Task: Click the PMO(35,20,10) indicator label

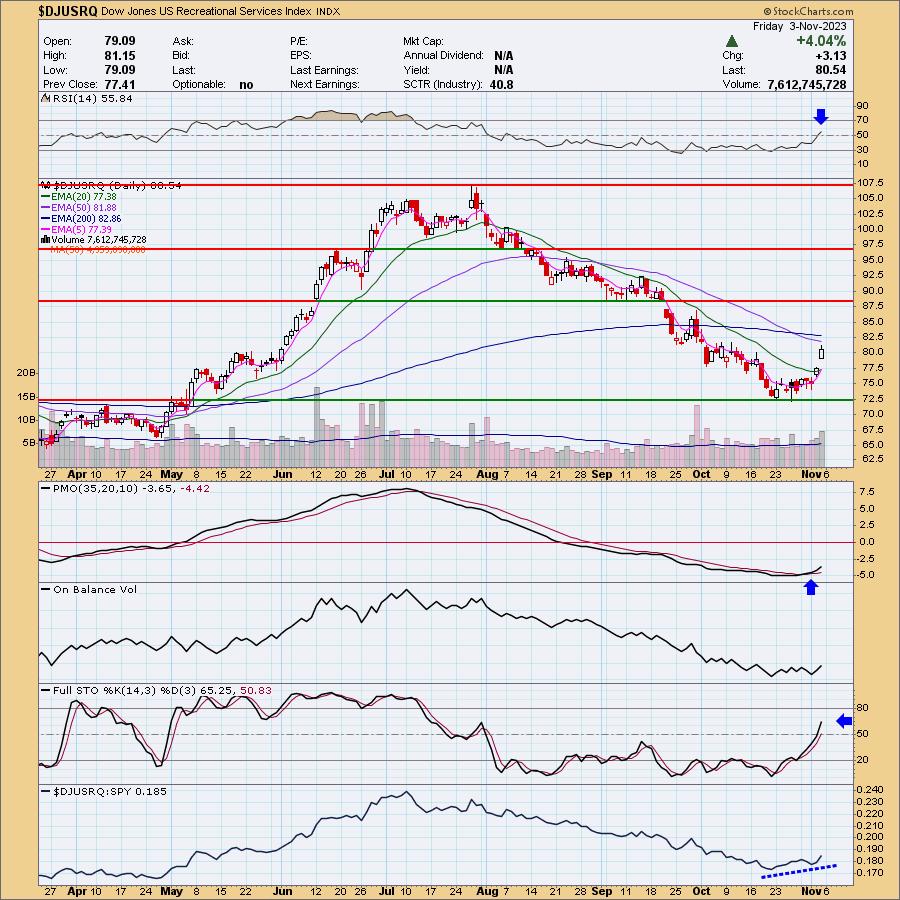Action: click(131, 488)
